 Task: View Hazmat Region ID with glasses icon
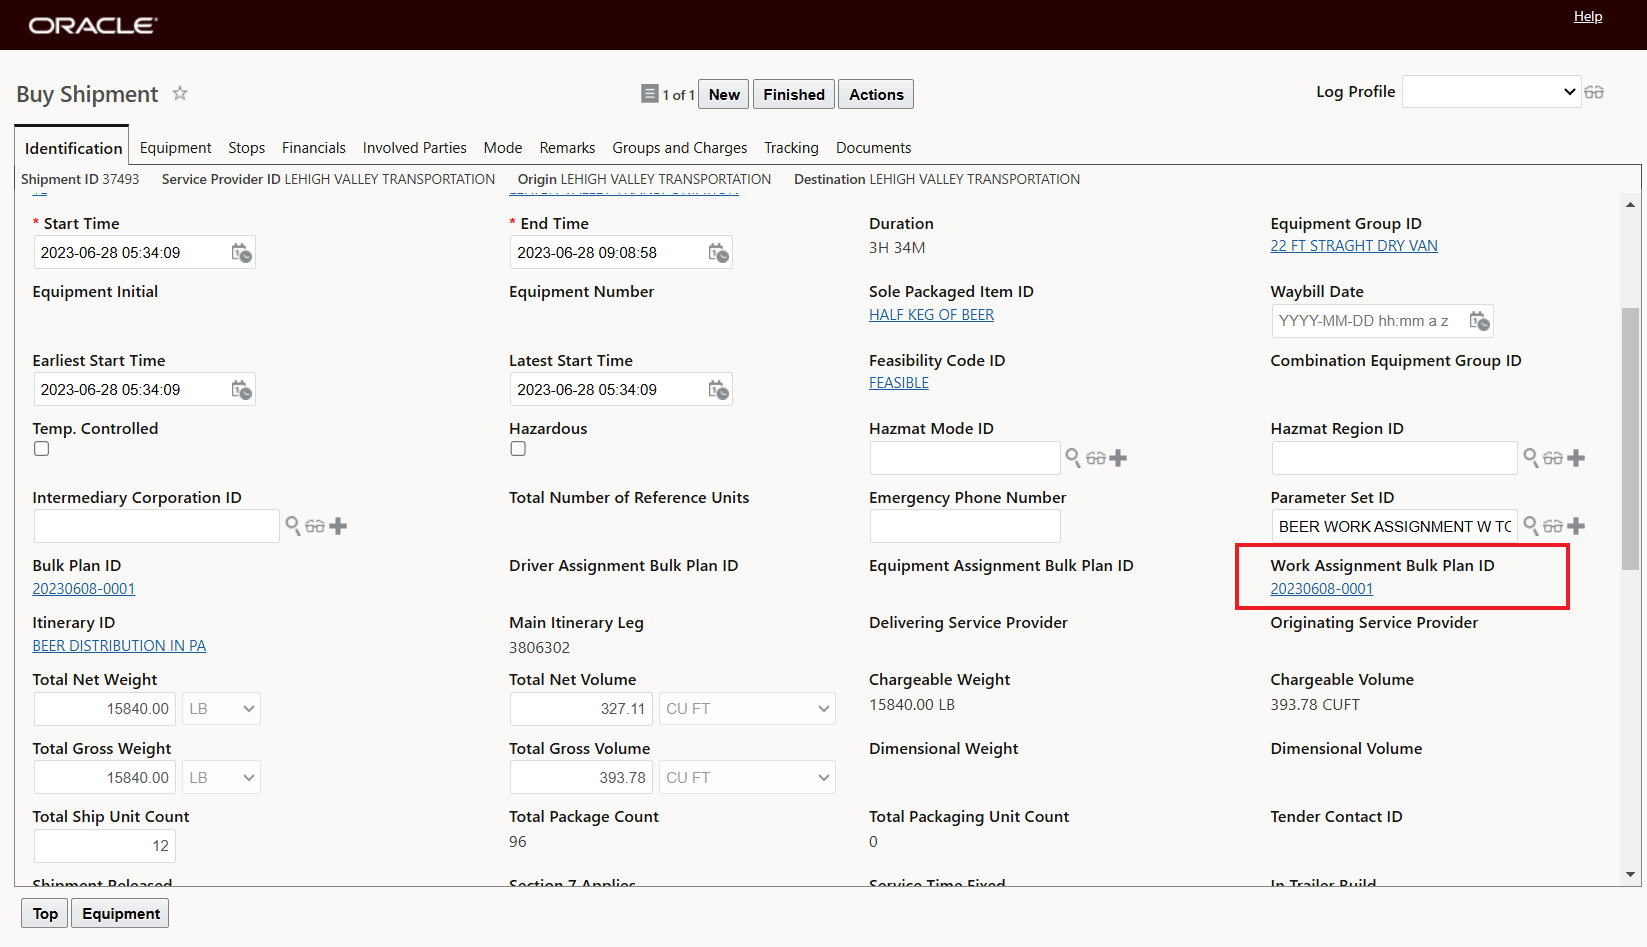tap(1553, 458)
